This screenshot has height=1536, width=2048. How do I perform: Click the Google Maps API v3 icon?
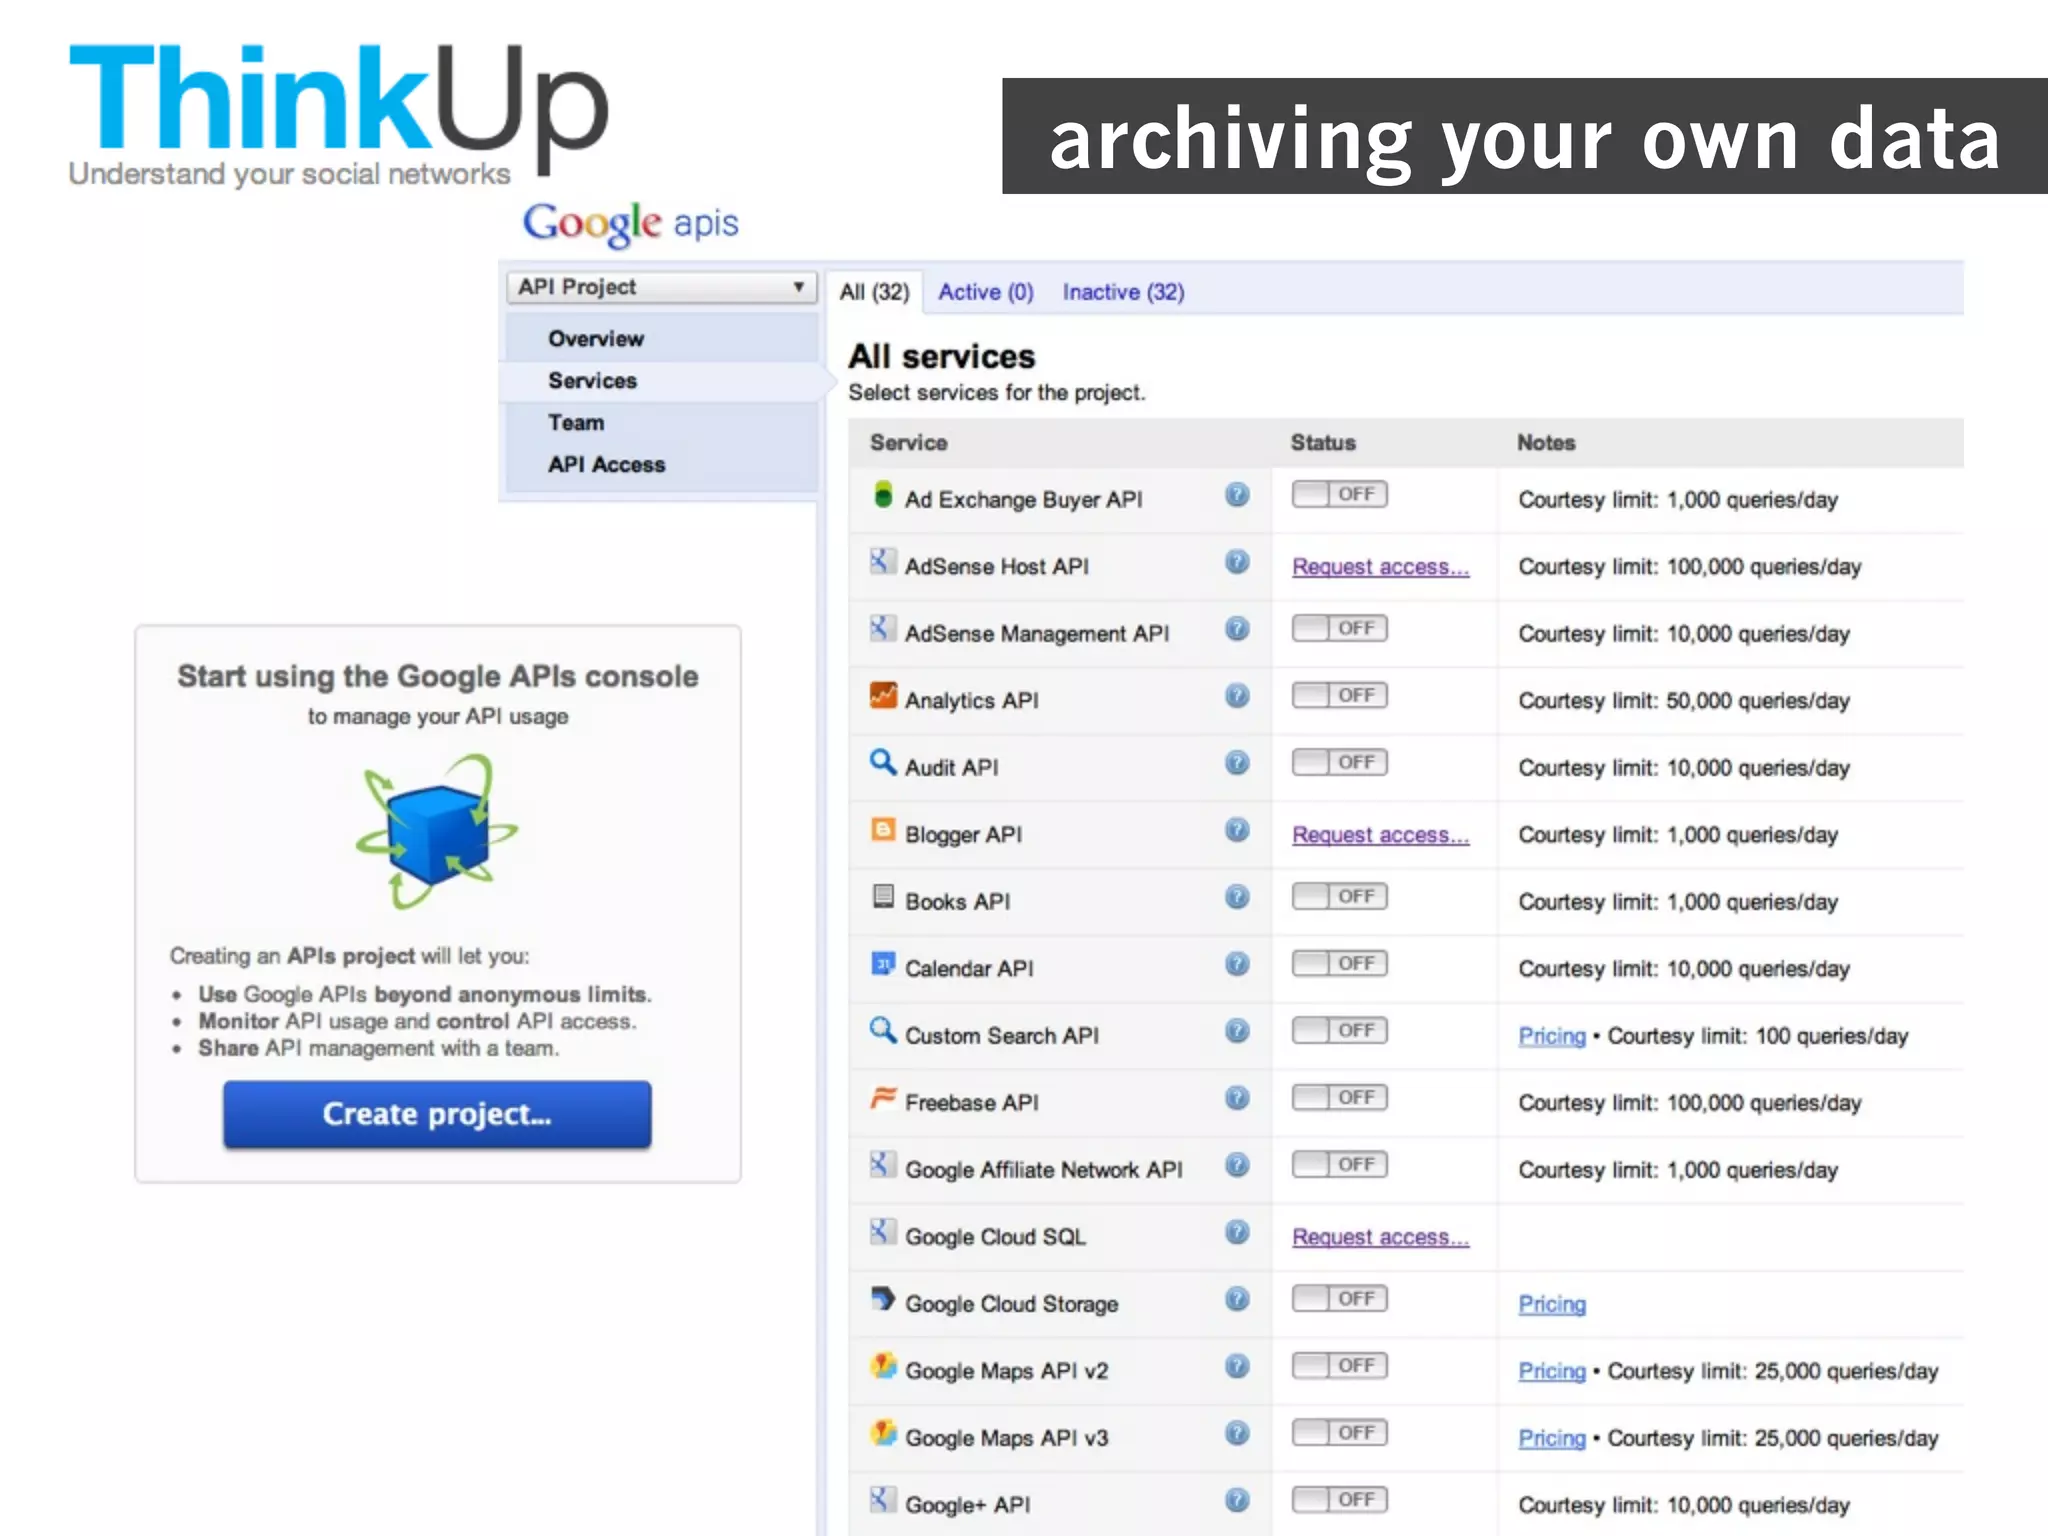pos(882,1433)
